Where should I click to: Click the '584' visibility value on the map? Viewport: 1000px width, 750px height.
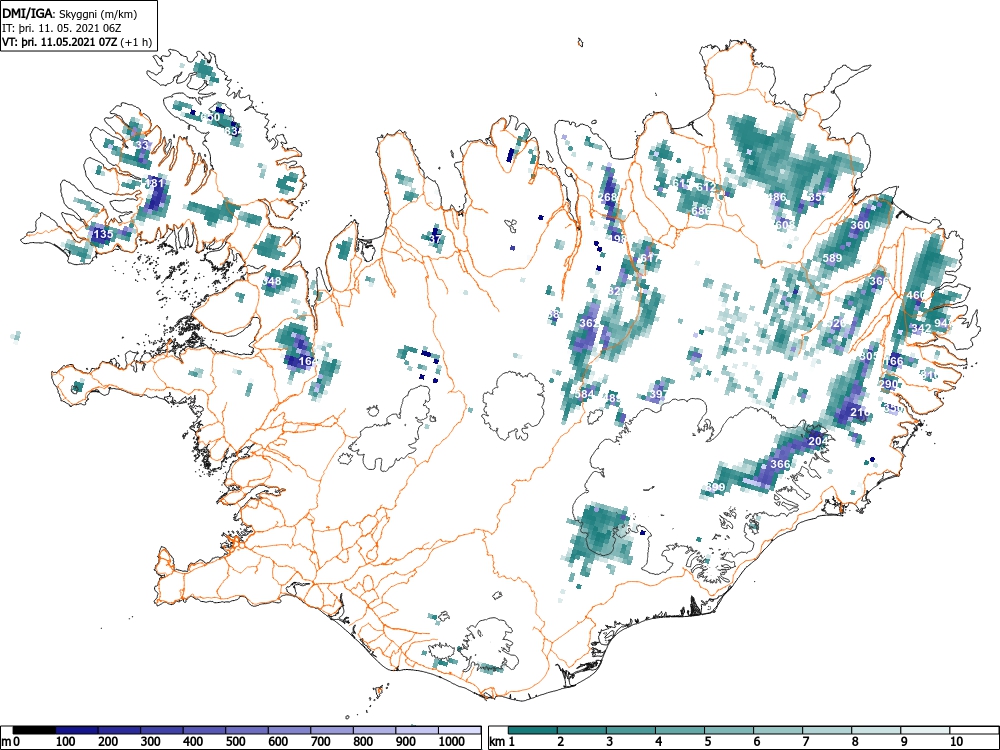click(584, 395)
